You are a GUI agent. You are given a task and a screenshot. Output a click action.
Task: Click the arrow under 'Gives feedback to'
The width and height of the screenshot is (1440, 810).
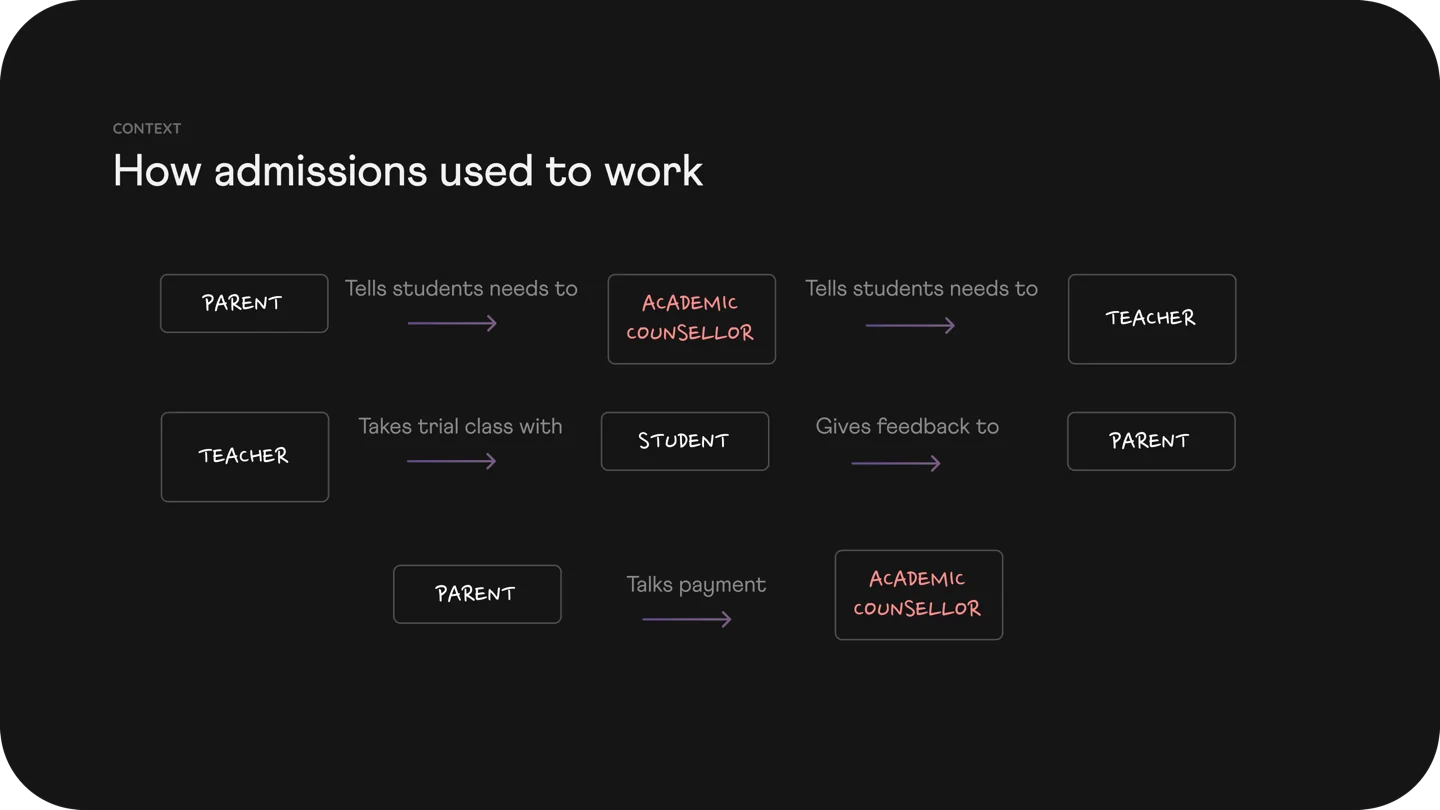(x=896, y=463)
